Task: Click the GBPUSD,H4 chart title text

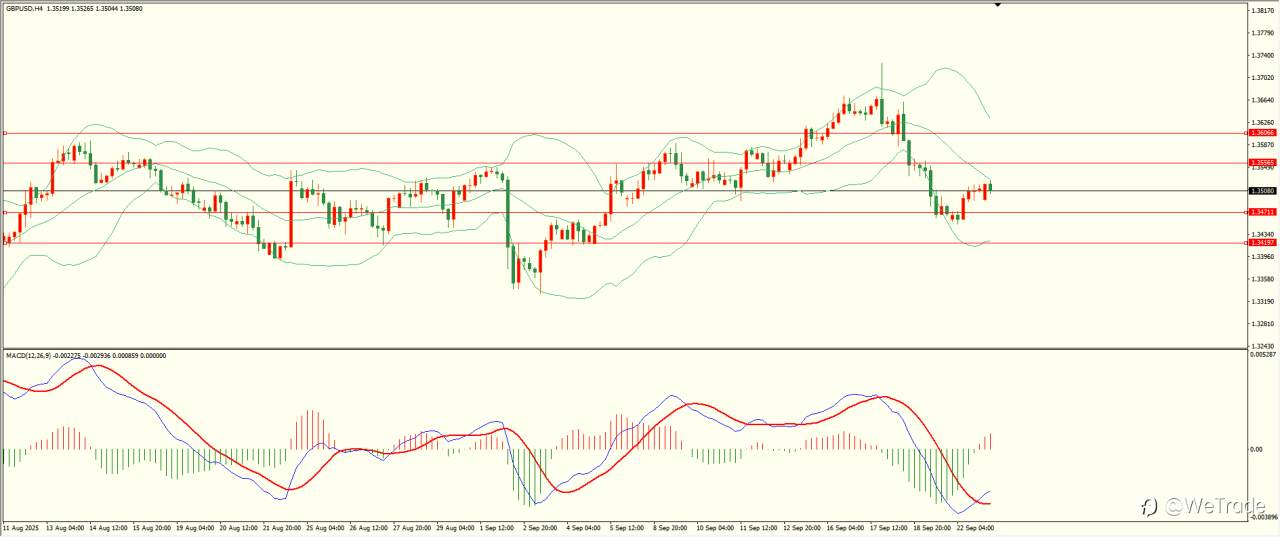Action: point(24,9)
